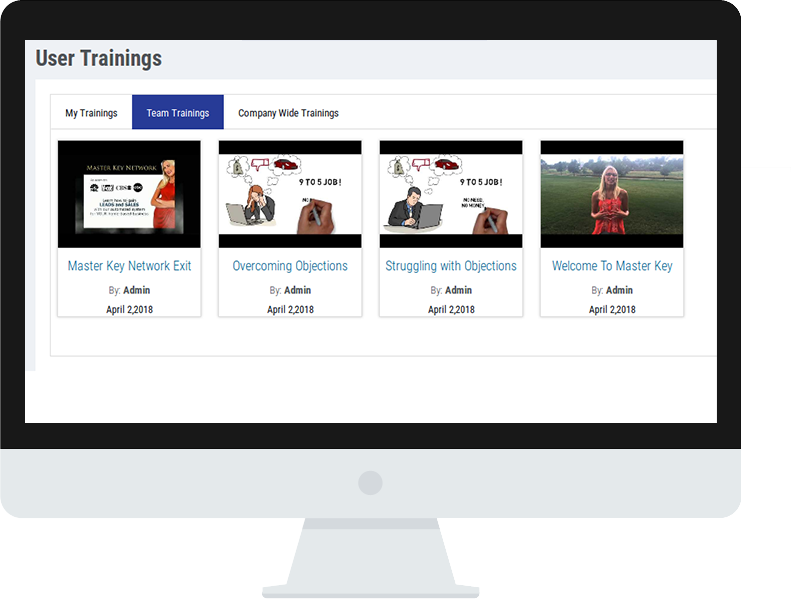
Task: Click the Overcoming Objections title link
Action: click(x=290, y=266)
